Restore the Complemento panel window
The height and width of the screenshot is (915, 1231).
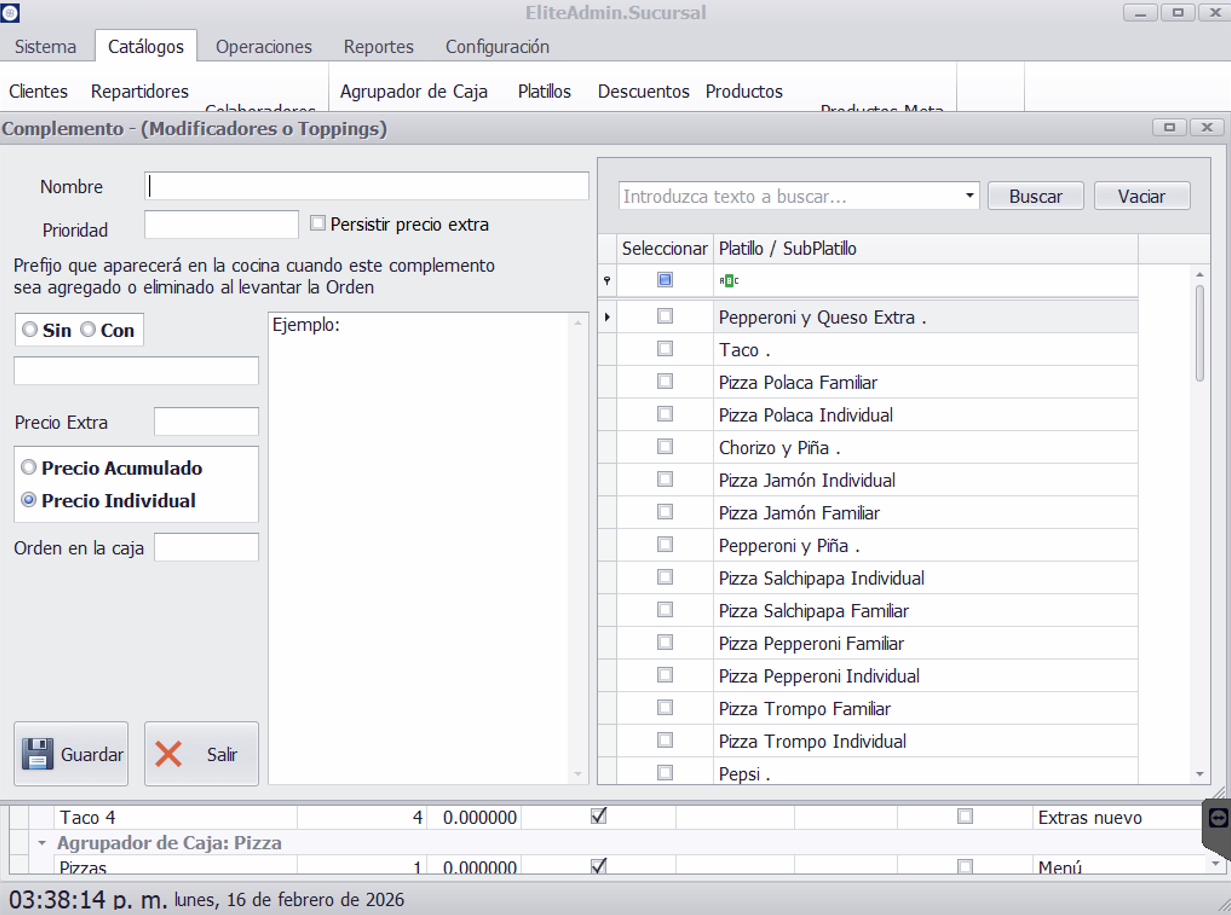[x=1168, y=128]
